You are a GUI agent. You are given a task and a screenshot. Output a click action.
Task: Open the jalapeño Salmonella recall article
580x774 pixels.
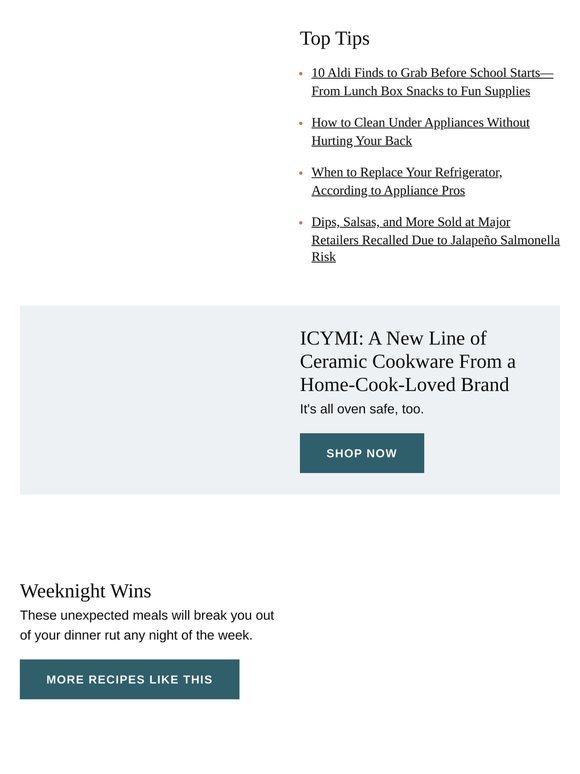click(x=435, y=239)
